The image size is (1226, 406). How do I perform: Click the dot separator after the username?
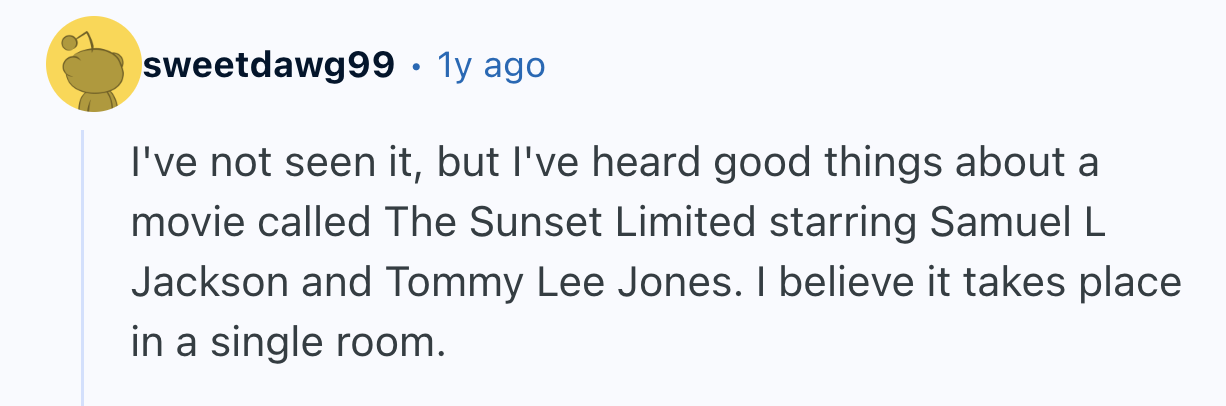click(416, 67)
